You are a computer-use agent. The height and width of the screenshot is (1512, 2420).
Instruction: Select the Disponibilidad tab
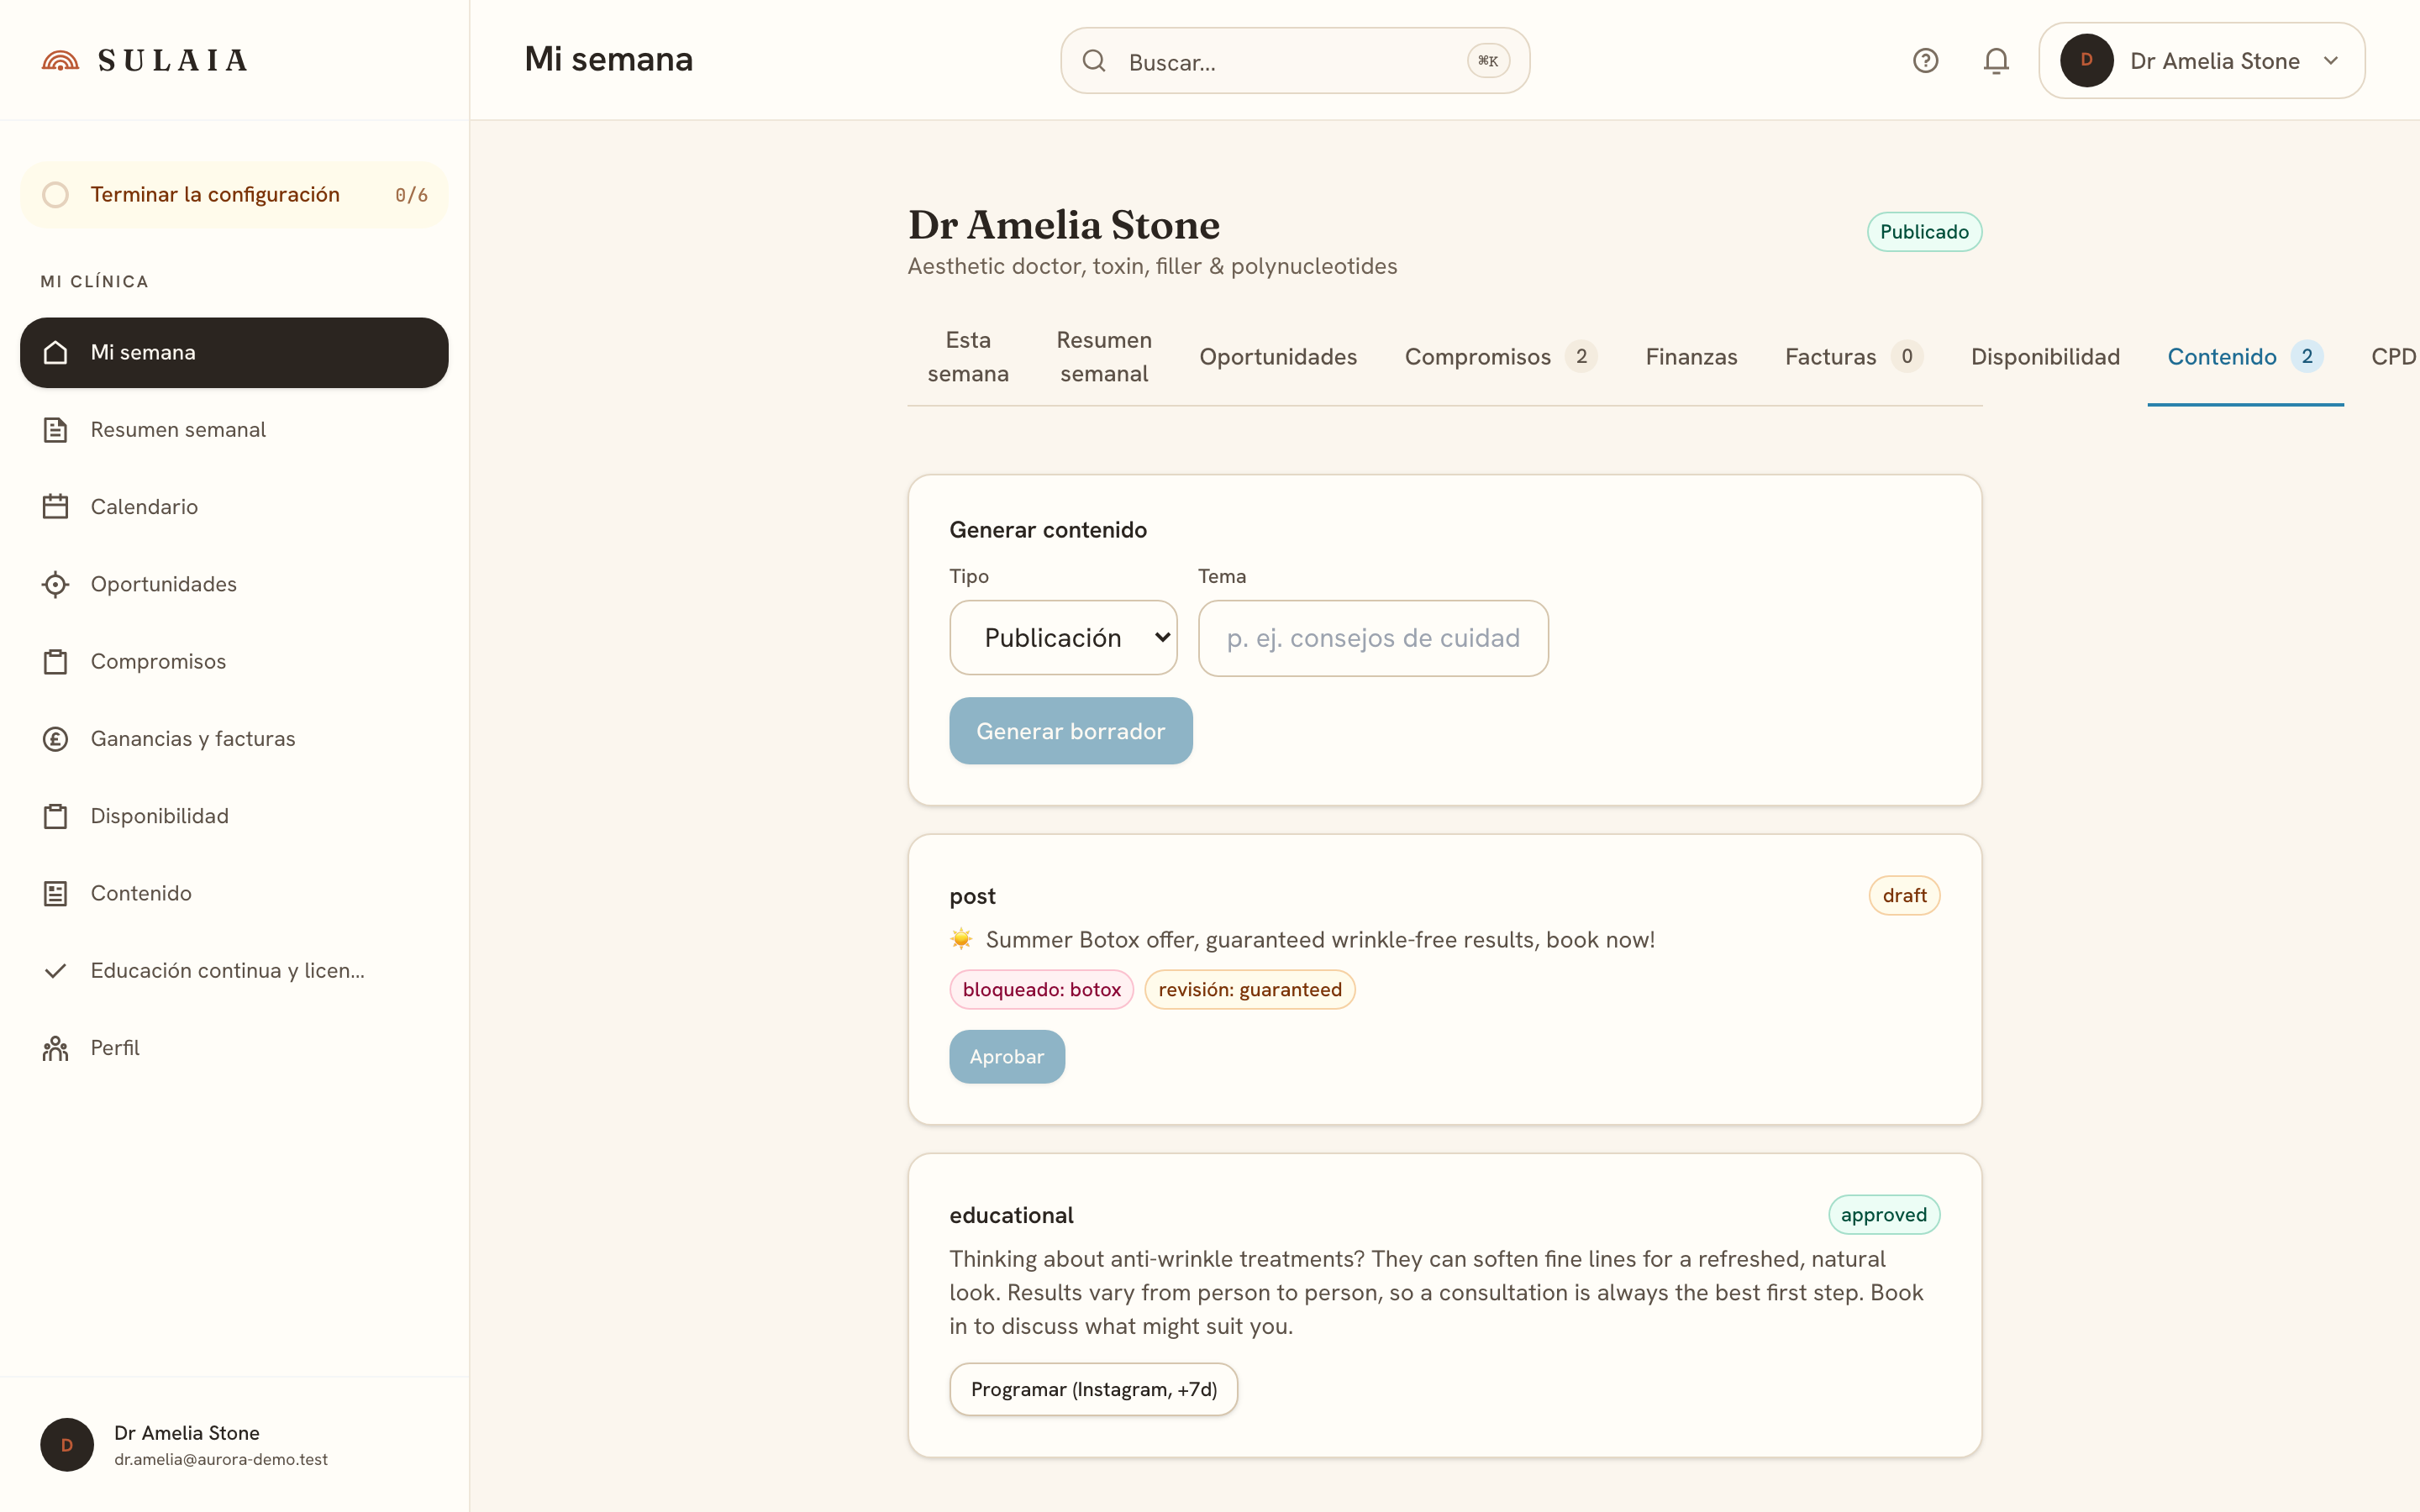[x=2044, y=357]
